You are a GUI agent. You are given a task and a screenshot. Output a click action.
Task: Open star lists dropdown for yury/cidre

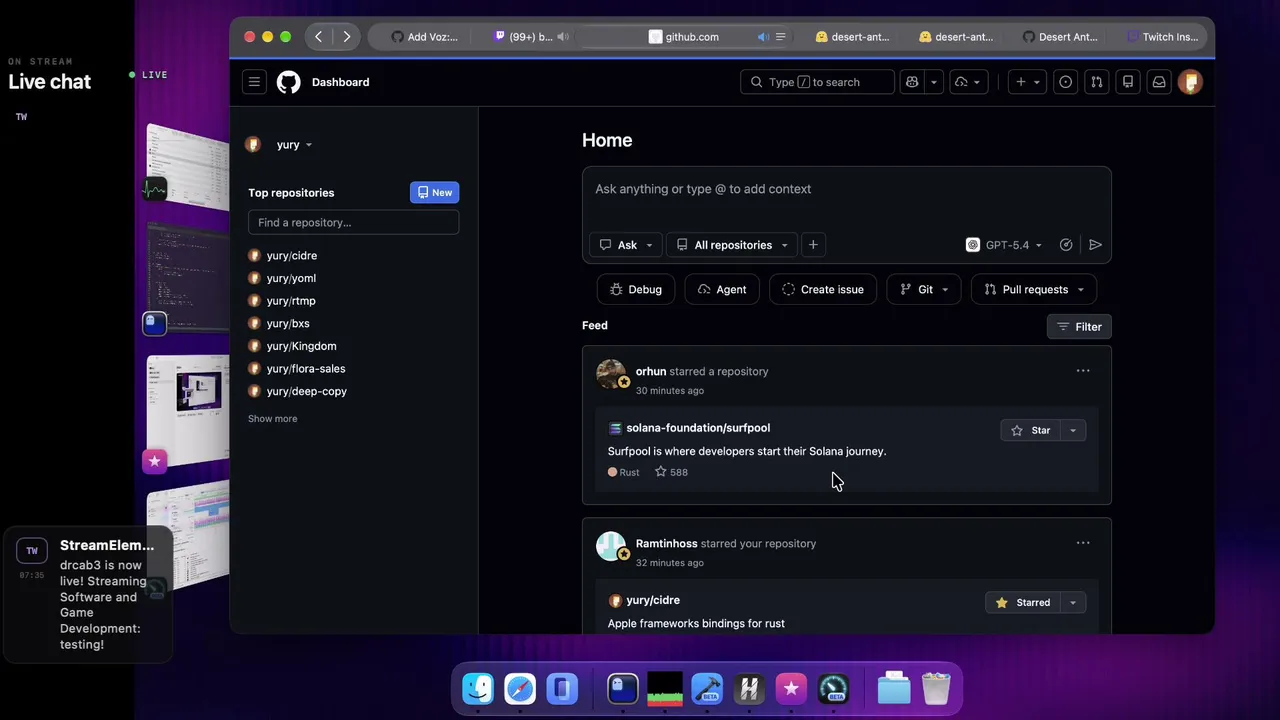pyautogui.click(x=1073, y=603)
